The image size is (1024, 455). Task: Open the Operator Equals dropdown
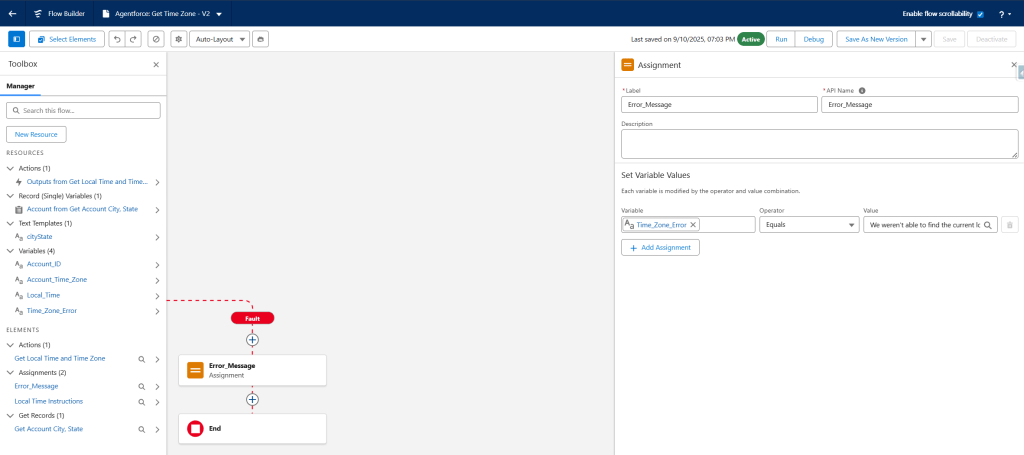coord(807,225)
